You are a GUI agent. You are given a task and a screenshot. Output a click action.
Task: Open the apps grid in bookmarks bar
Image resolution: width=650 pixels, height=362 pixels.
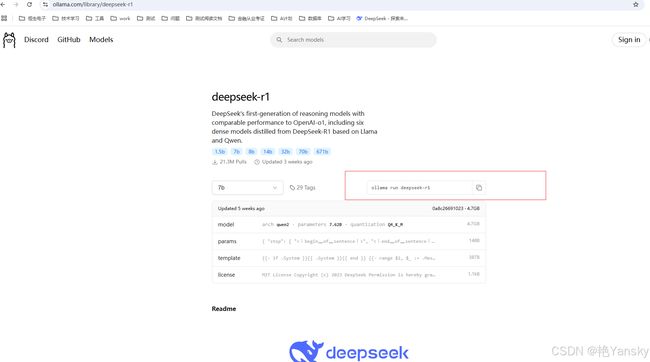[4, 18]
